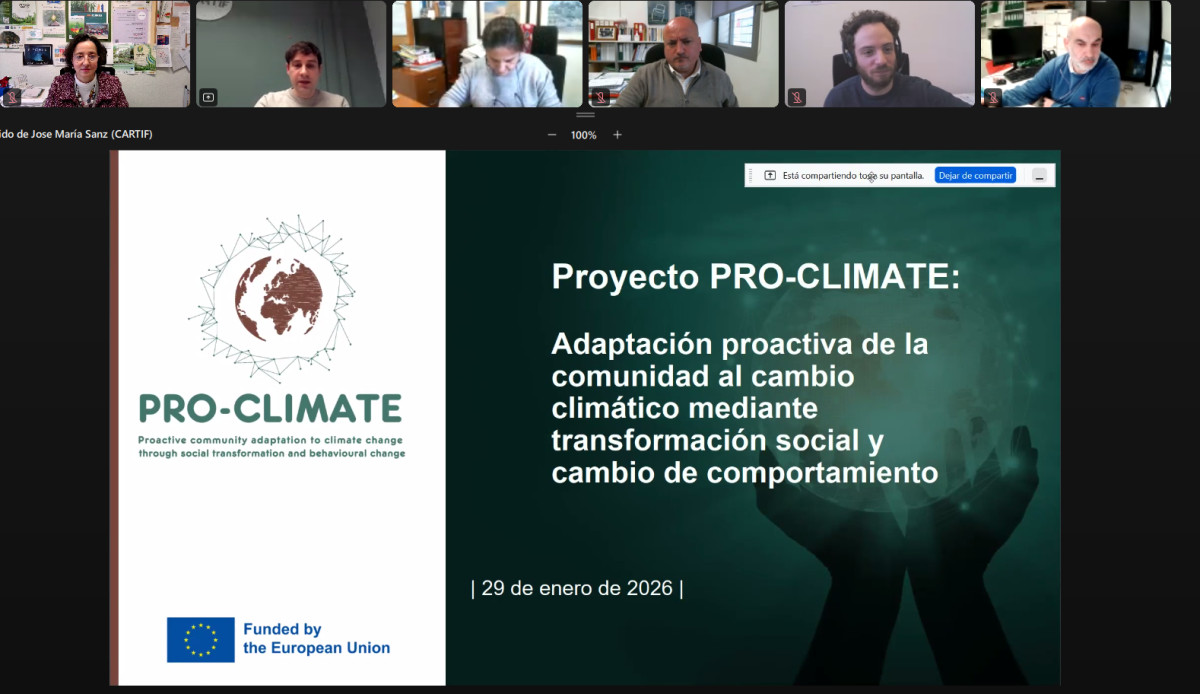Click the first participant's video thumbnail
Image resolution: width=1200 pixels, height=694 pixels.
[x=96, y=54]
